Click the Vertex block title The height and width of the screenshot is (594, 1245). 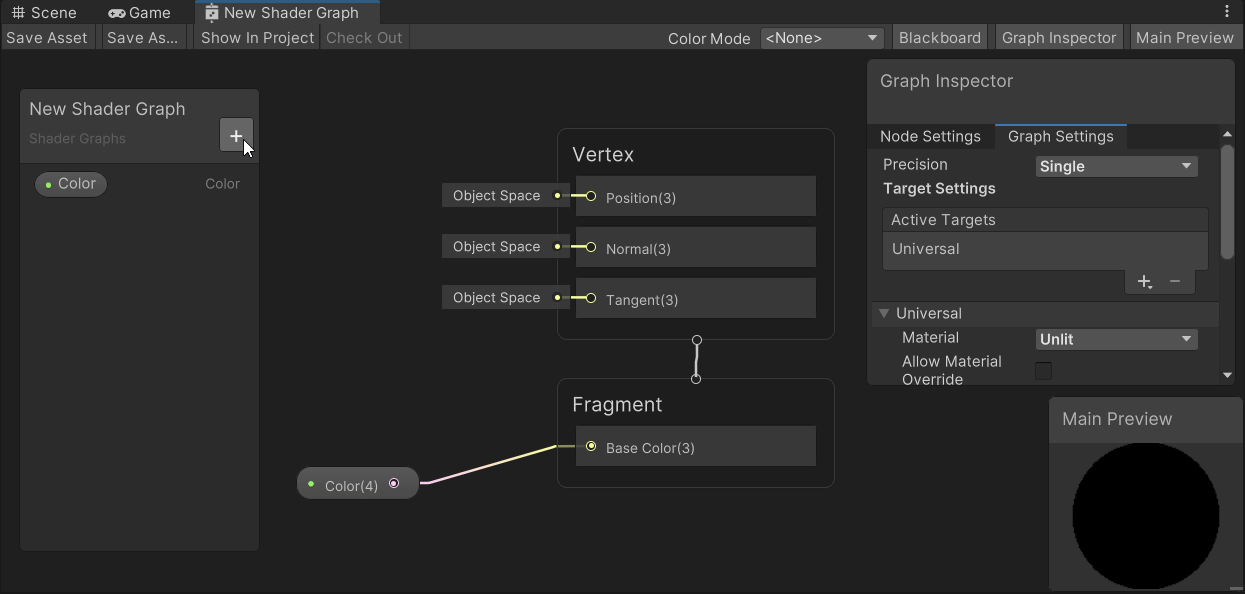click(603, 155)
